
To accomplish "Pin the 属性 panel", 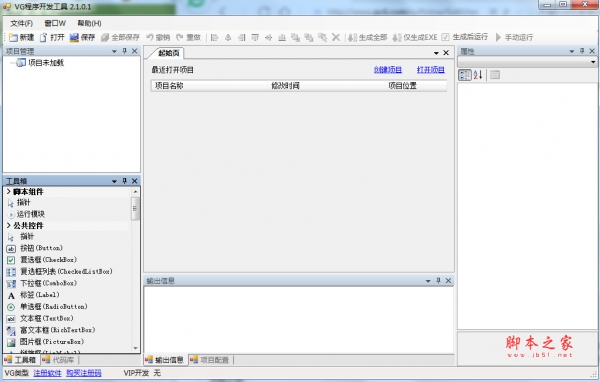I will [582, 51].
